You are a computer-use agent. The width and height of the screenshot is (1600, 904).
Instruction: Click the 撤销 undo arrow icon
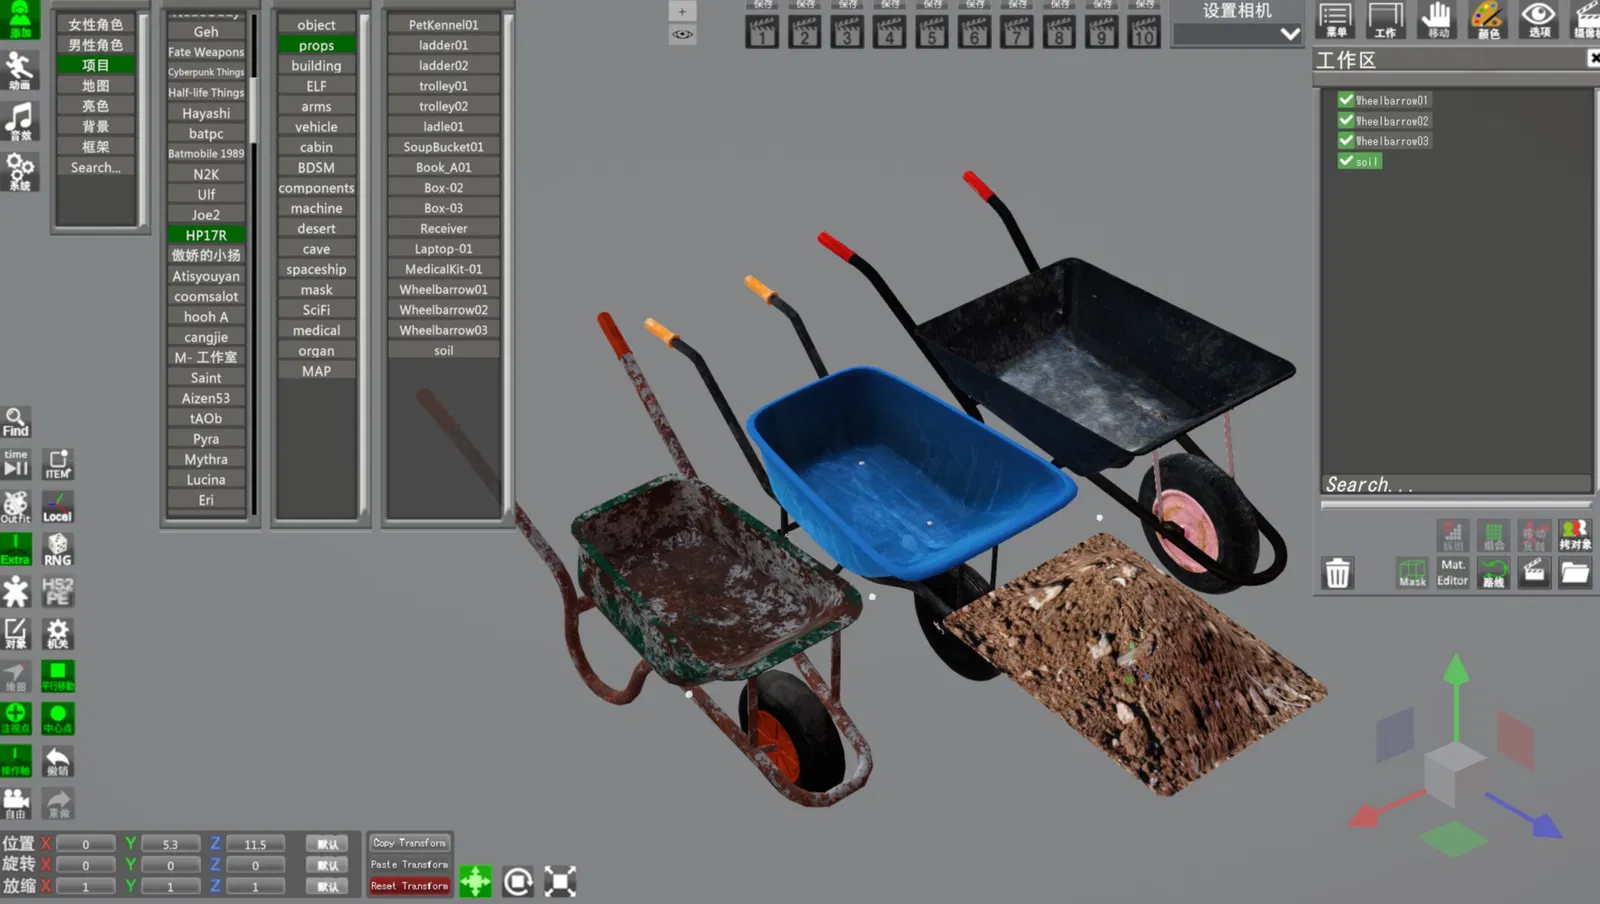58,761
